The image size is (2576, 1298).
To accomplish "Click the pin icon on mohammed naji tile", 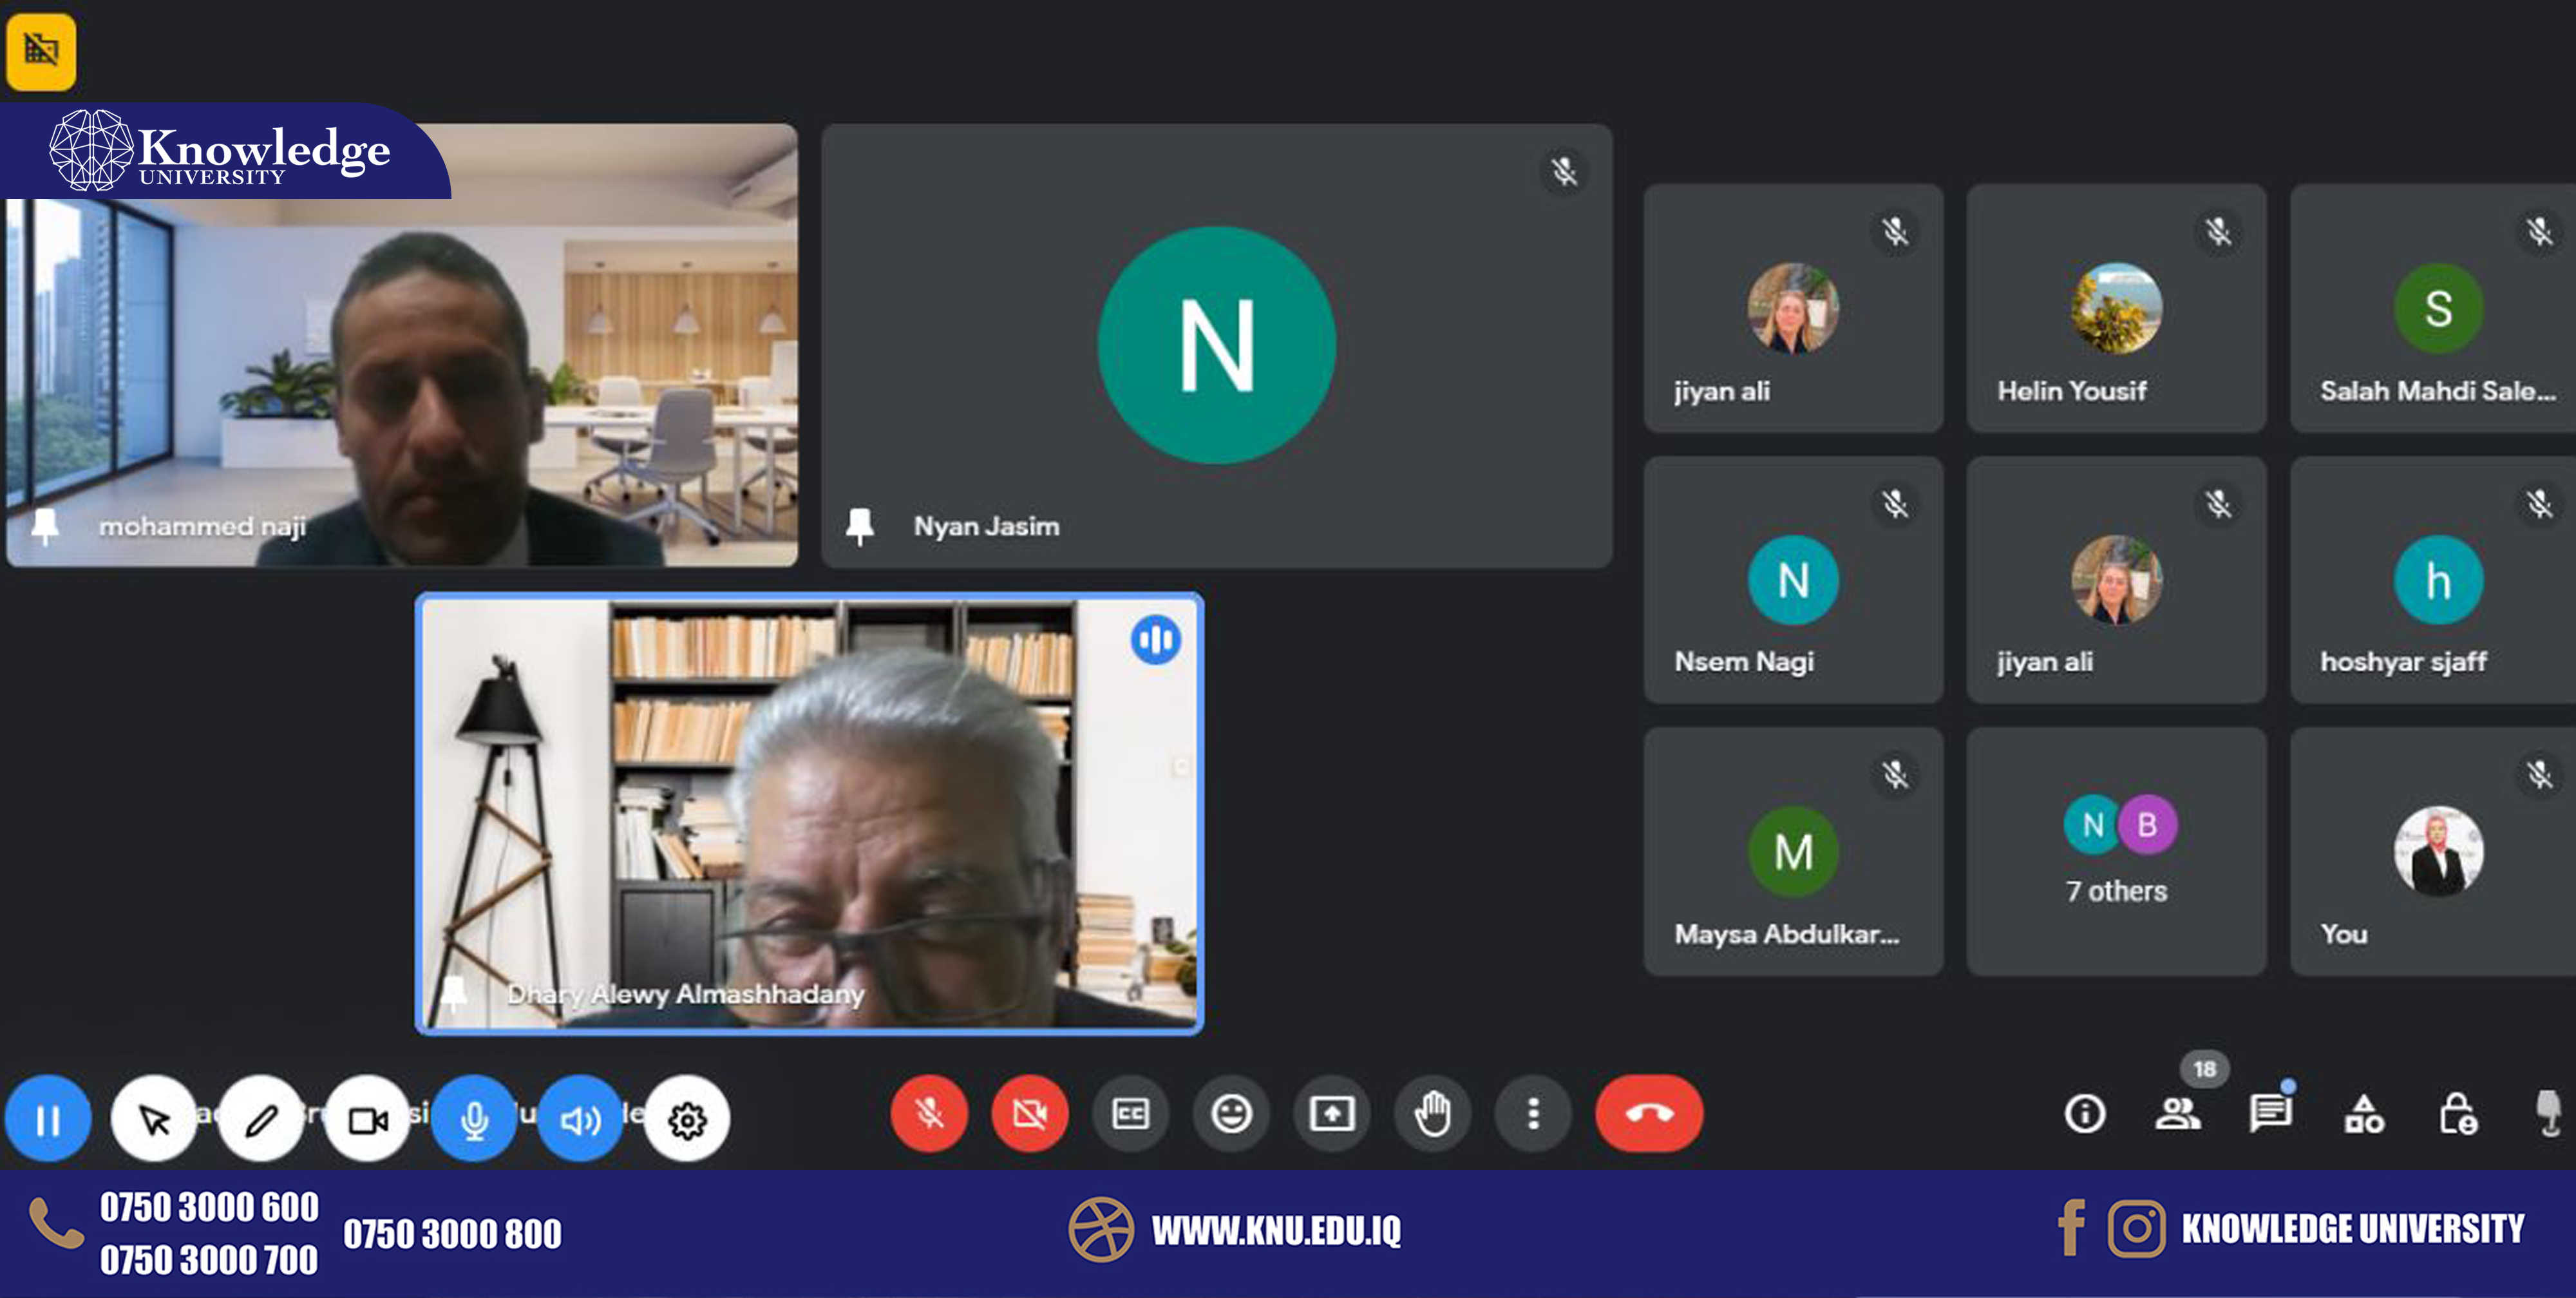I will pos(44,526).
